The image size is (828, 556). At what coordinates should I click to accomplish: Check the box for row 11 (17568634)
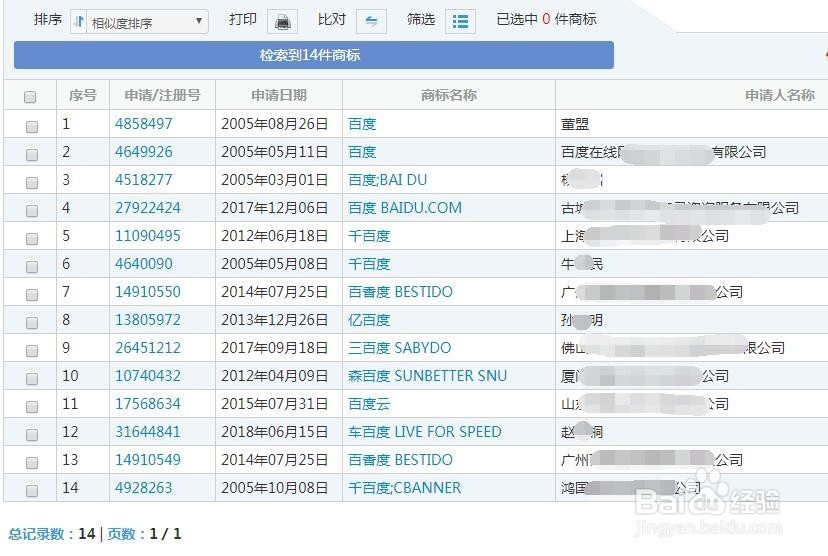pos(32,406)
